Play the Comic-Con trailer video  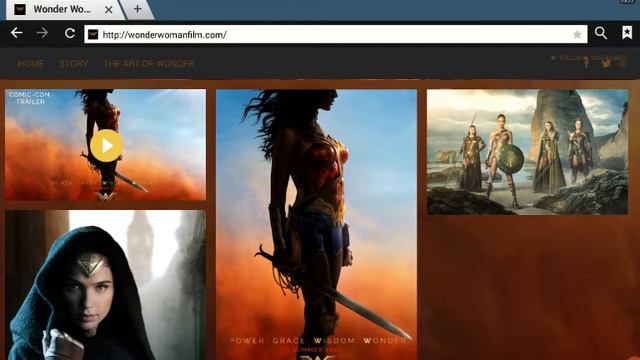[x=106, y=145]
